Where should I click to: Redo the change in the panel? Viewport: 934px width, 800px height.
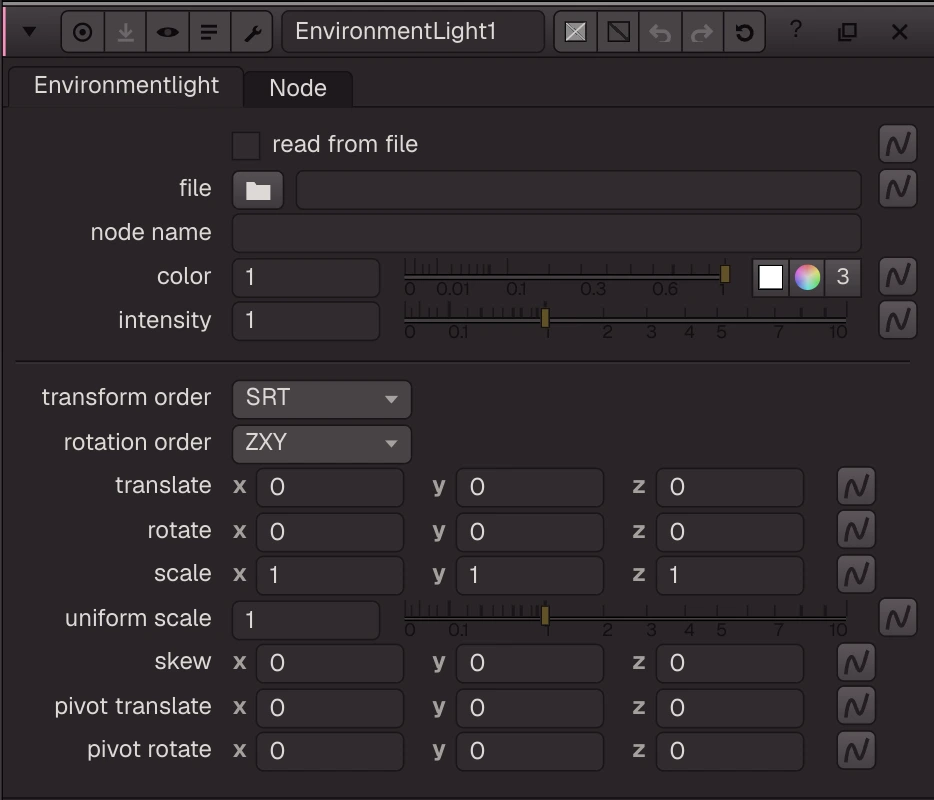pyautogui.click(x=702, y=32)
